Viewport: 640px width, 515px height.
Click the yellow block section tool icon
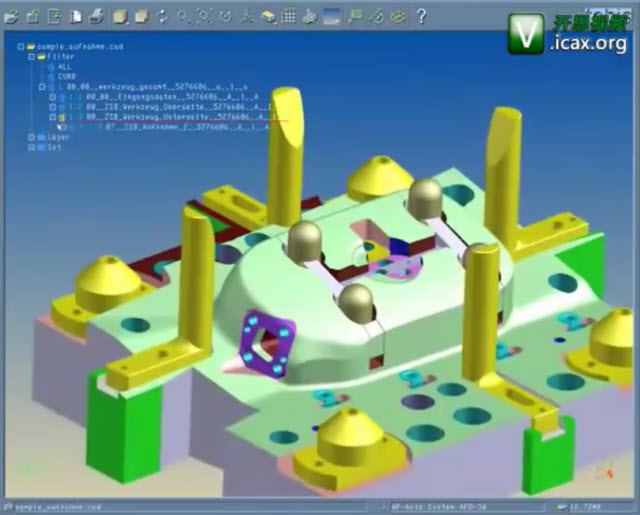[268, 17]
